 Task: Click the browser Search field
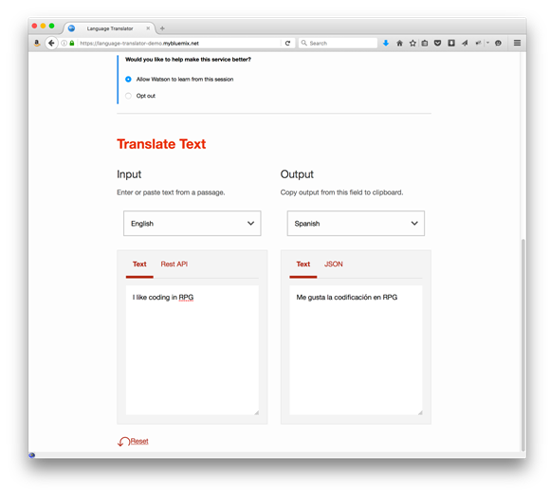[338, 43]
